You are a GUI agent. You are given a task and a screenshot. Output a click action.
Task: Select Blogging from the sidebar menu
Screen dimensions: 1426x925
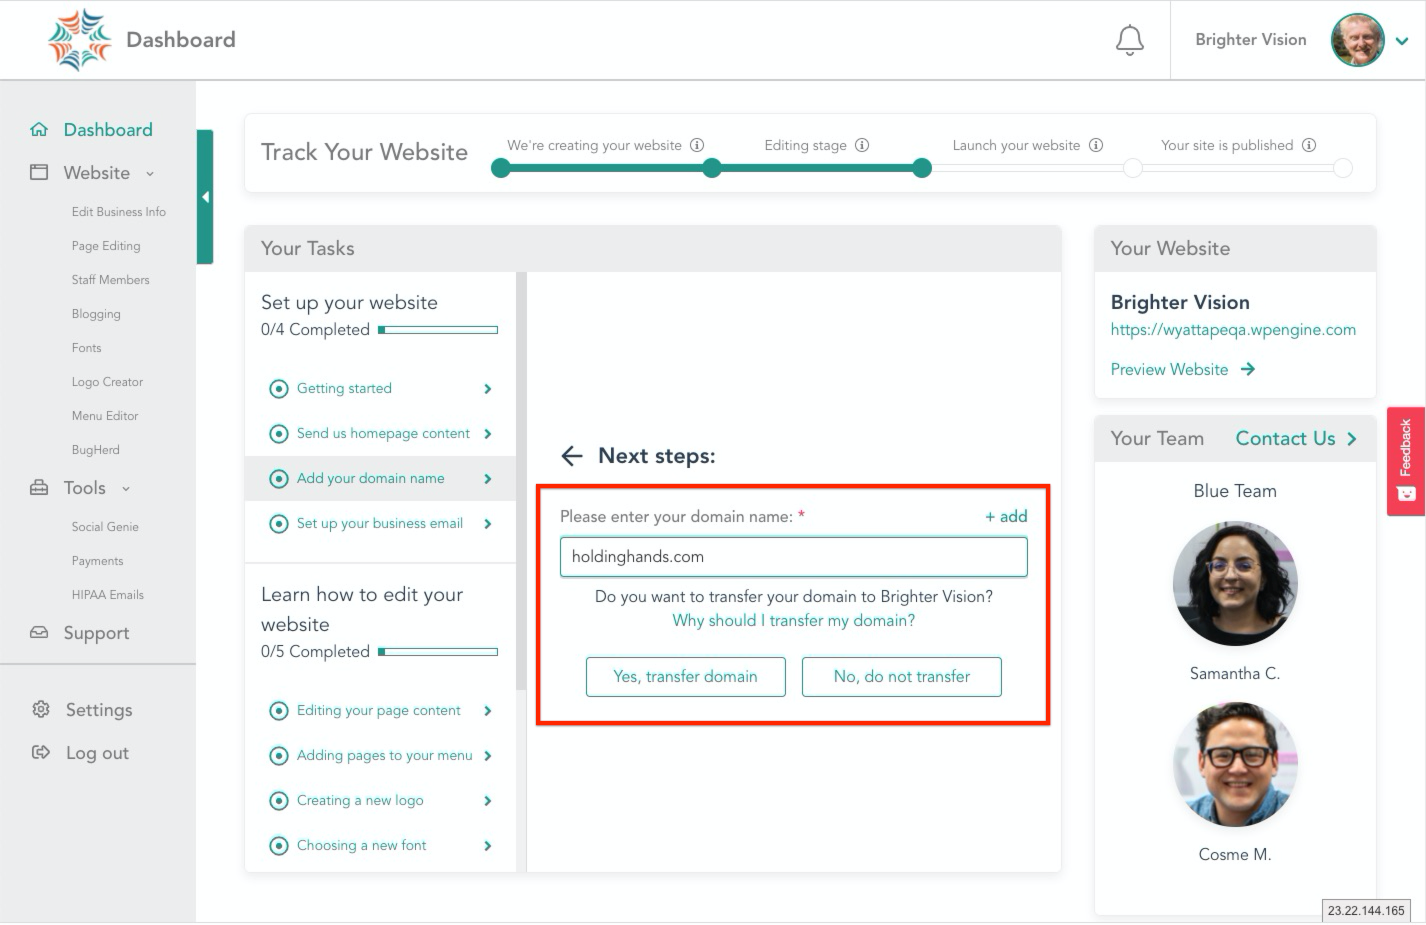(96, 313)
